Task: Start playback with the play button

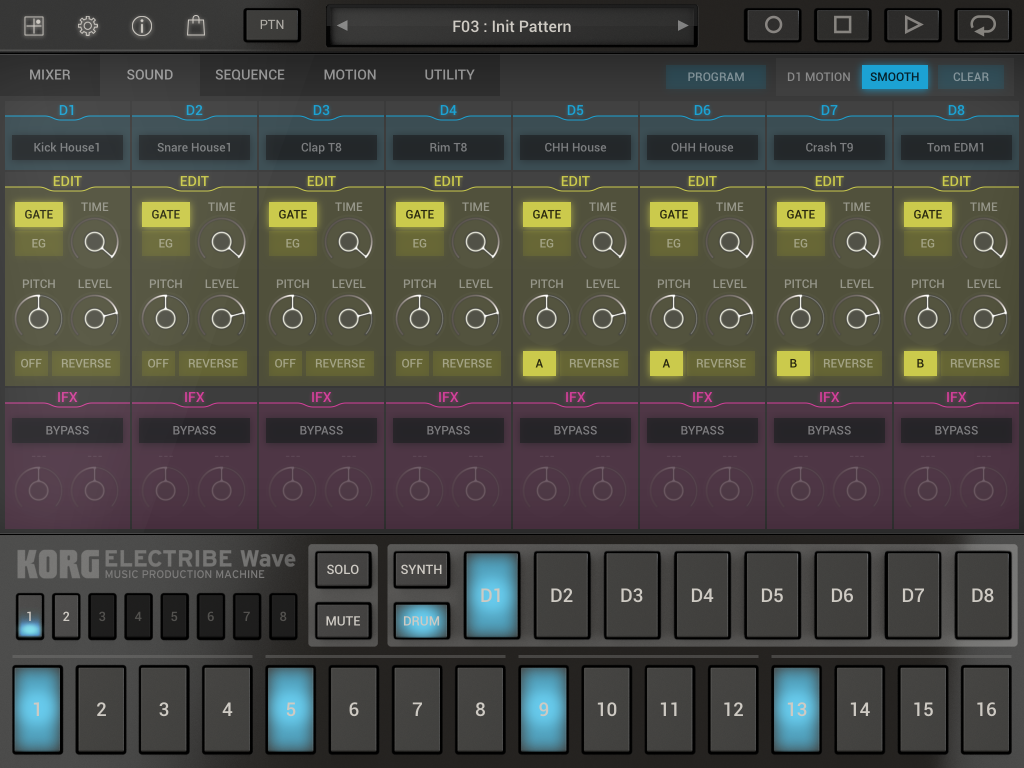Action: tap(912, 26)
